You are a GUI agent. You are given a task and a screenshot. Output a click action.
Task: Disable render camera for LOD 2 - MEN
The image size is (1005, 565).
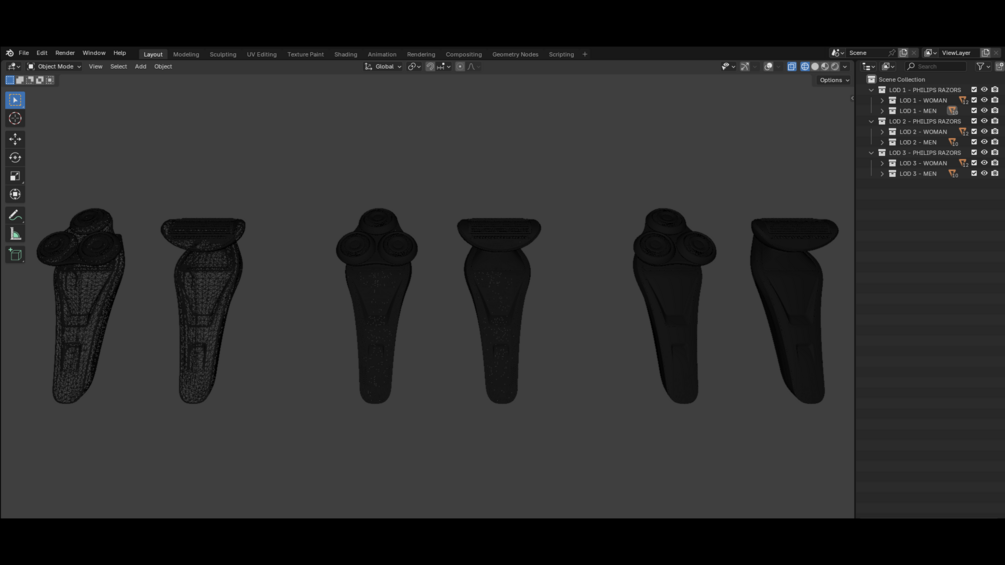(995, 142)
